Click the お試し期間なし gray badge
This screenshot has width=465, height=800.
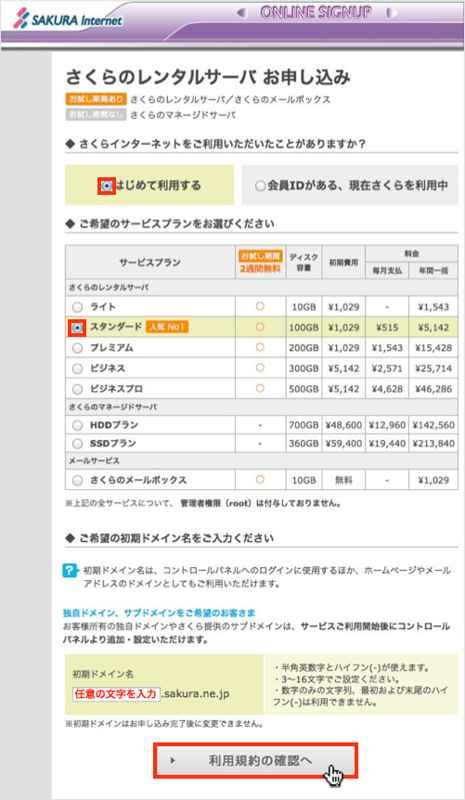click(95, 115)
